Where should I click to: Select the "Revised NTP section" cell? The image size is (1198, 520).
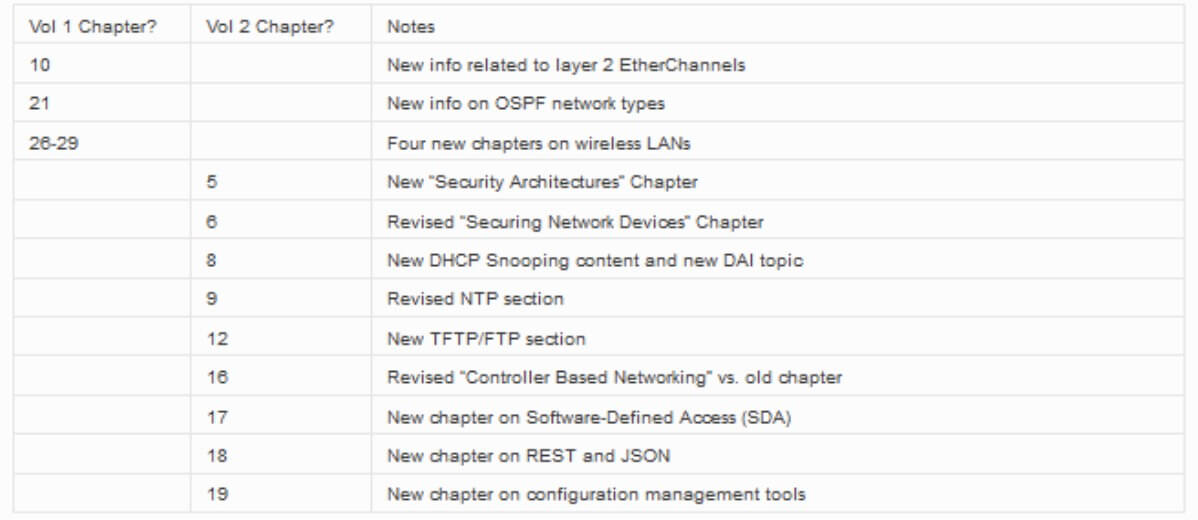pyautogui.click(x=475, y=299)
